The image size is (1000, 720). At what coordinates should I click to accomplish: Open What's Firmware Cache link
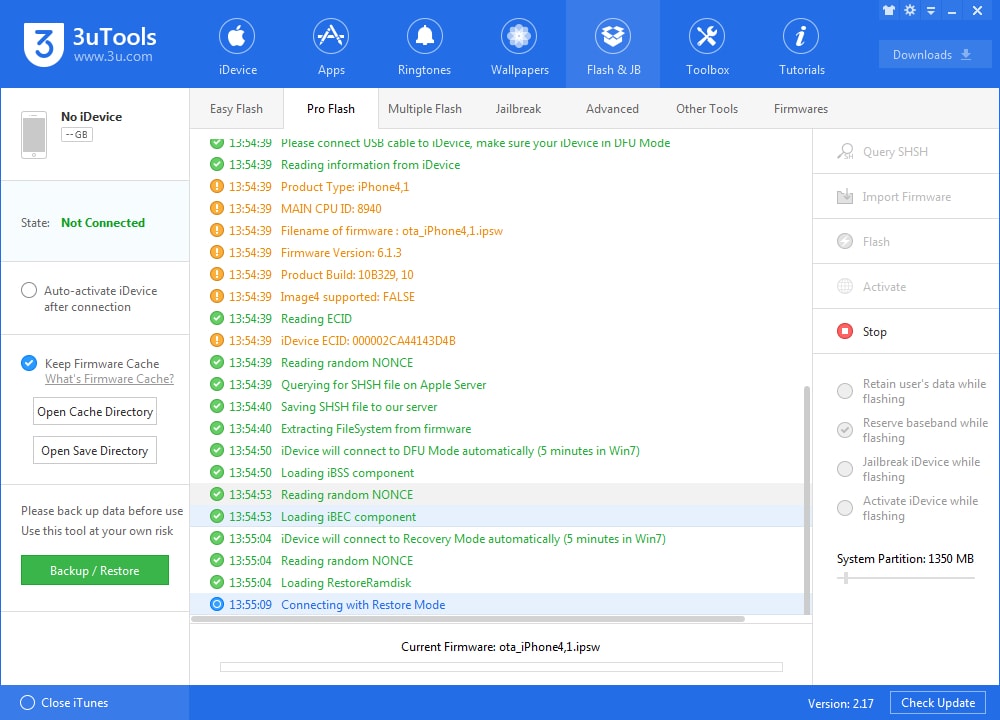109,379
